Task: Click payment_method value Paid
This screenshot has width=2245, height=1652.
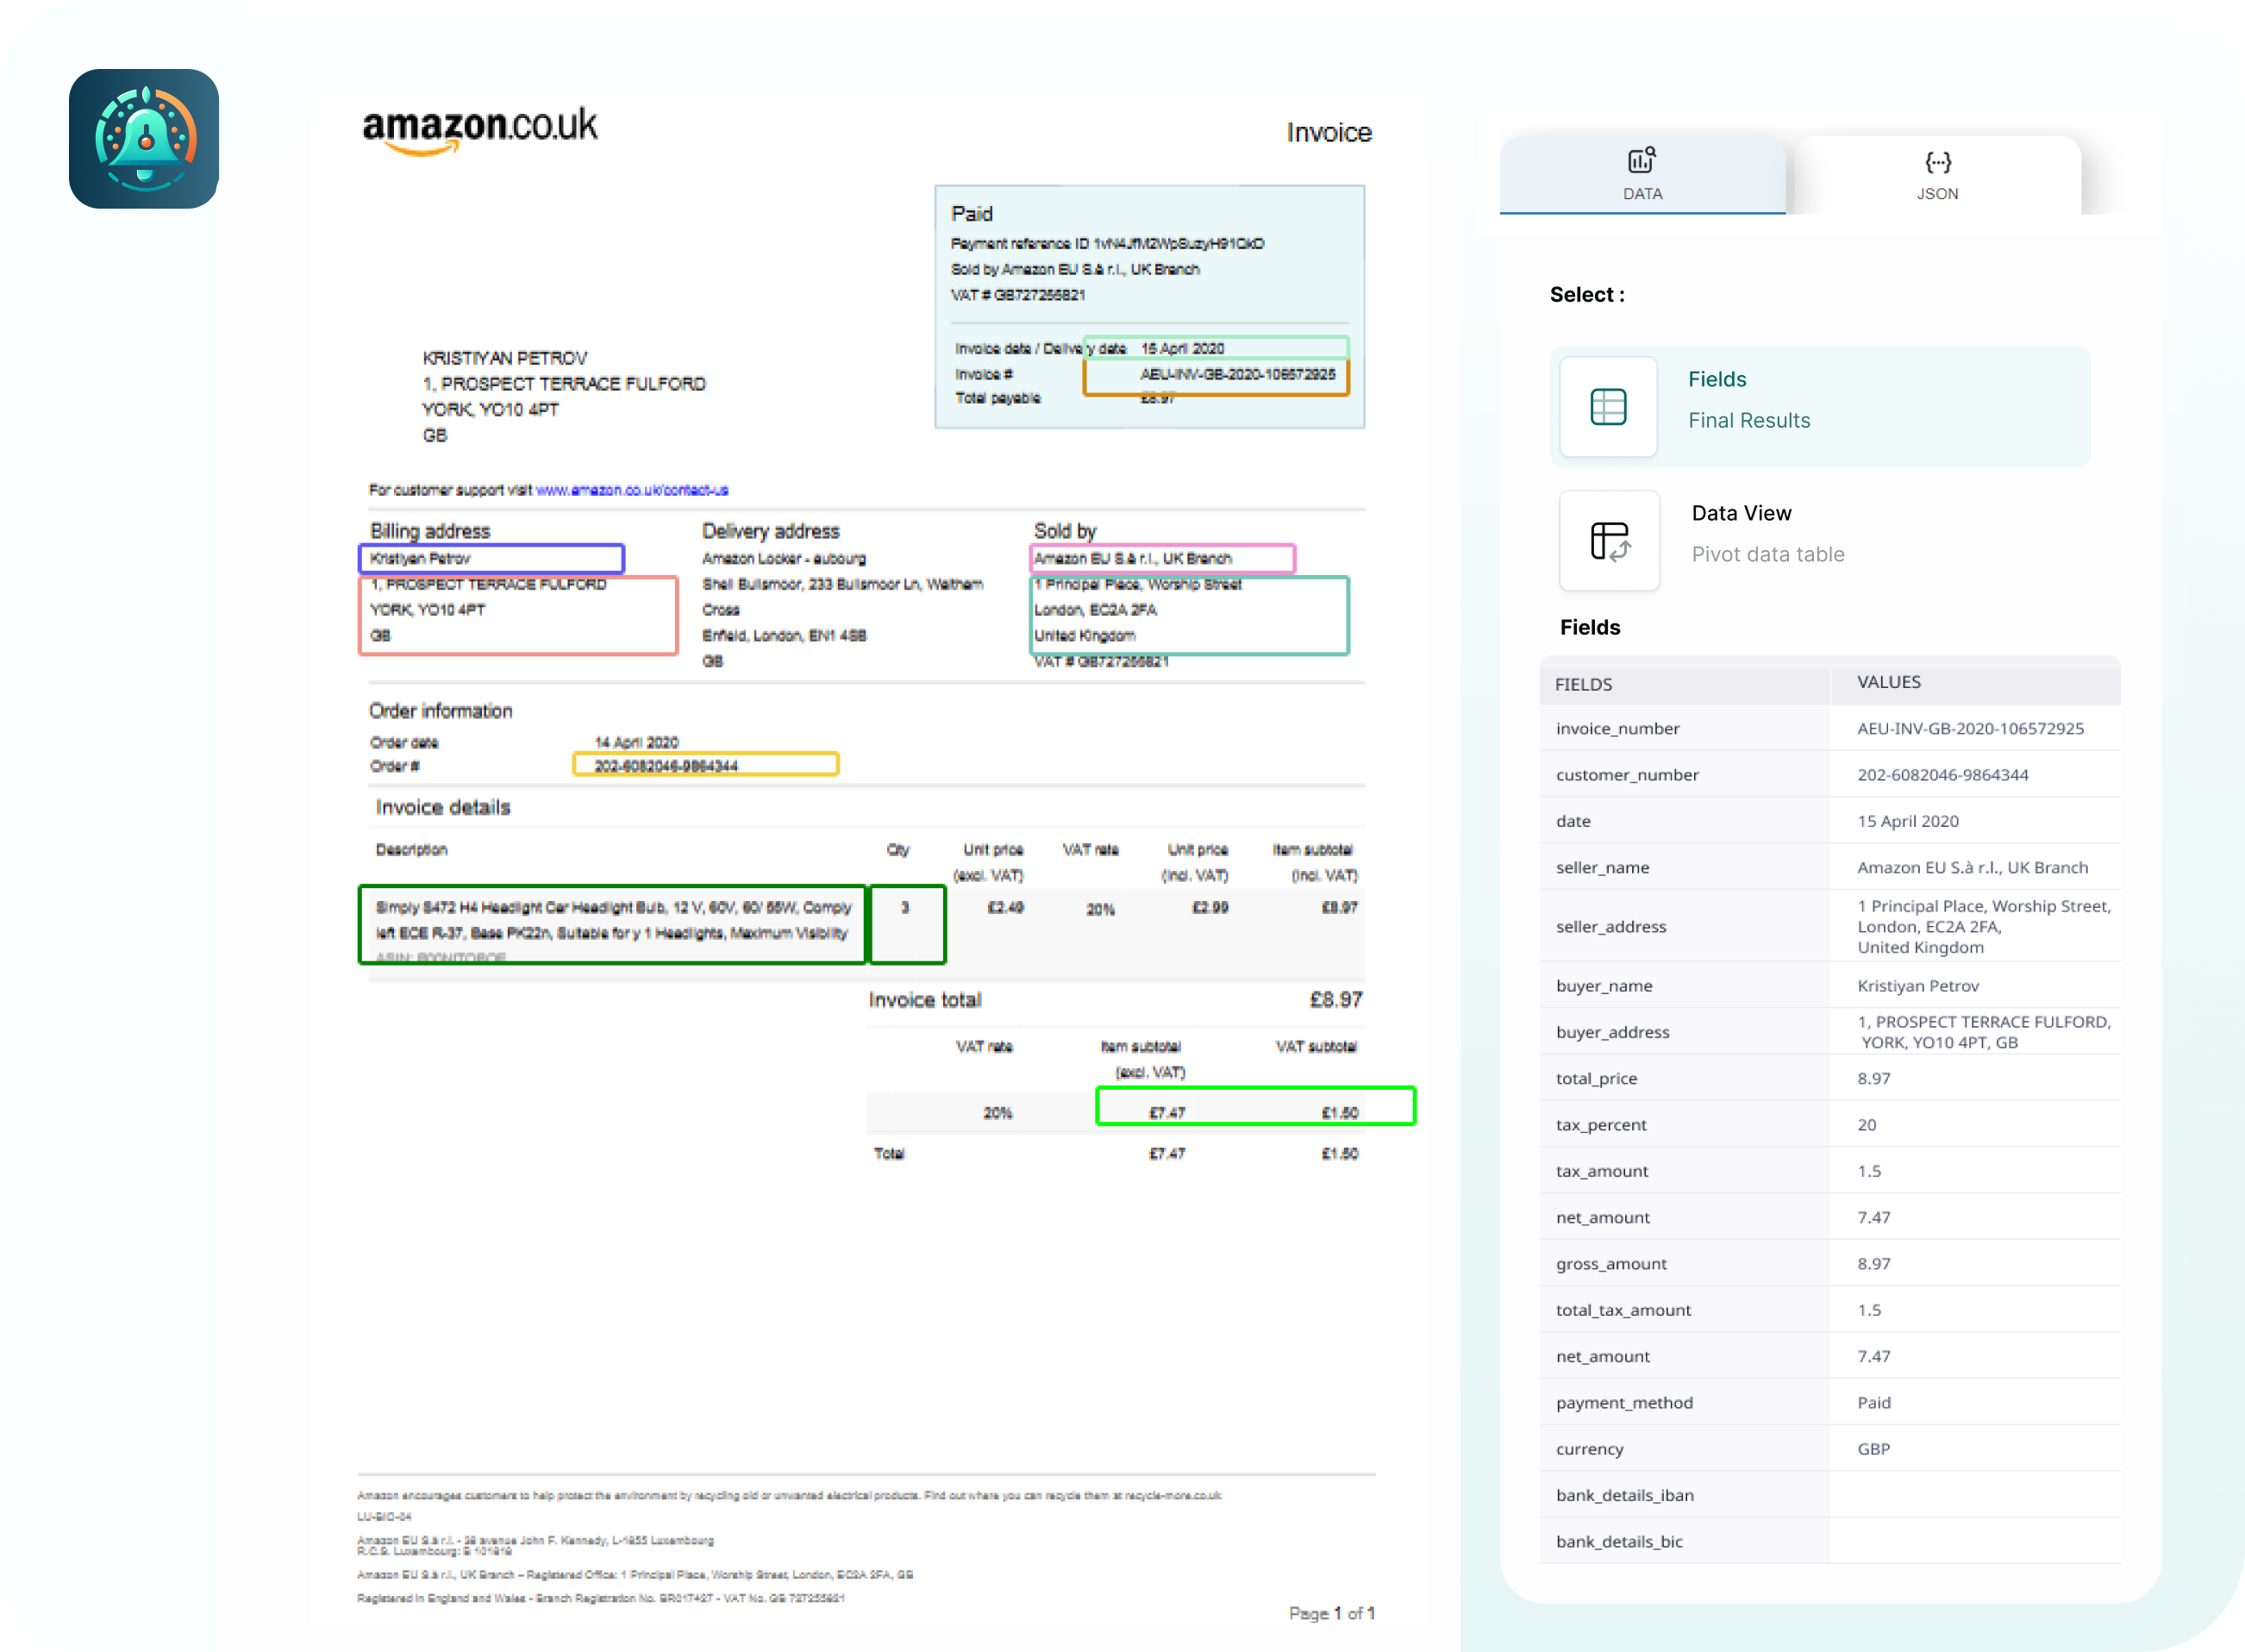Action: pyautogui.click(x=1873, y=1402)
